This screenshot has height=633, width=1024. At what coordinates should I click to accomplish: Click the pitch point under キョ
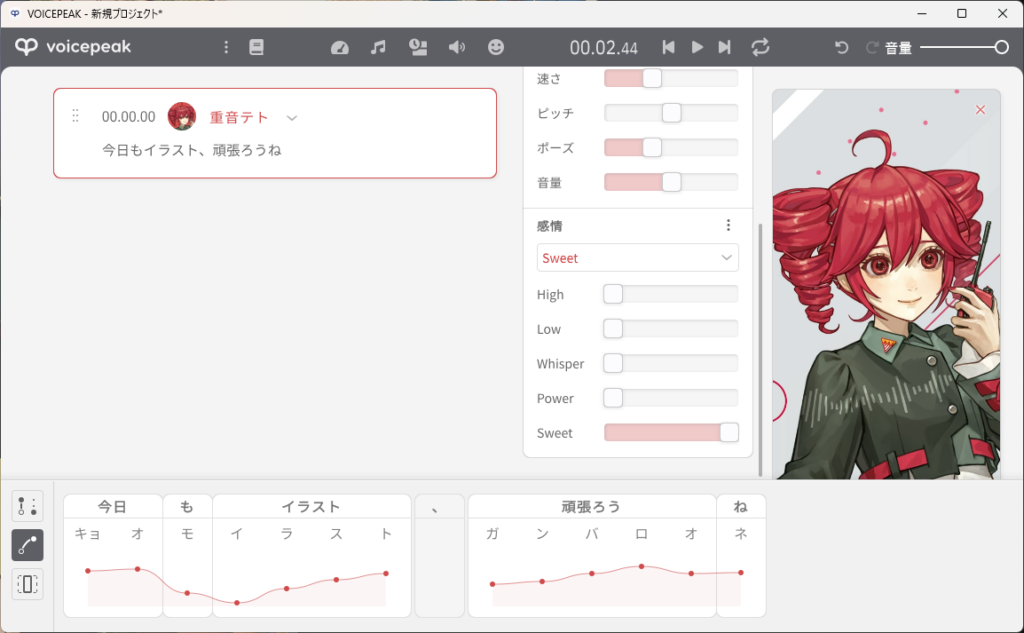(88, 571)
